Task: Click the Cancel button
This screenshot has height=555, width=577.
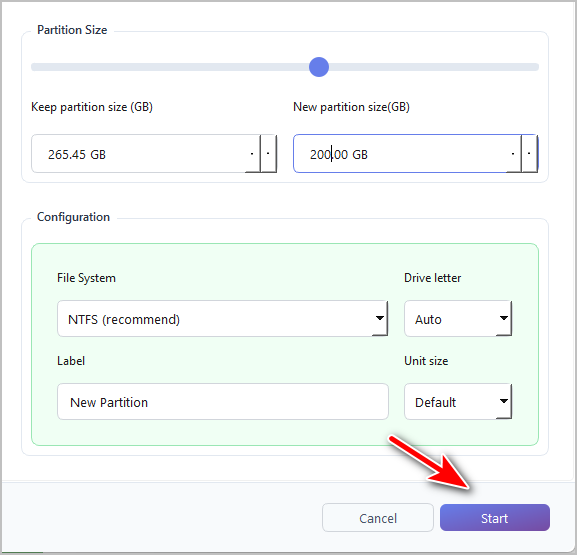Action: coord(378,518)
